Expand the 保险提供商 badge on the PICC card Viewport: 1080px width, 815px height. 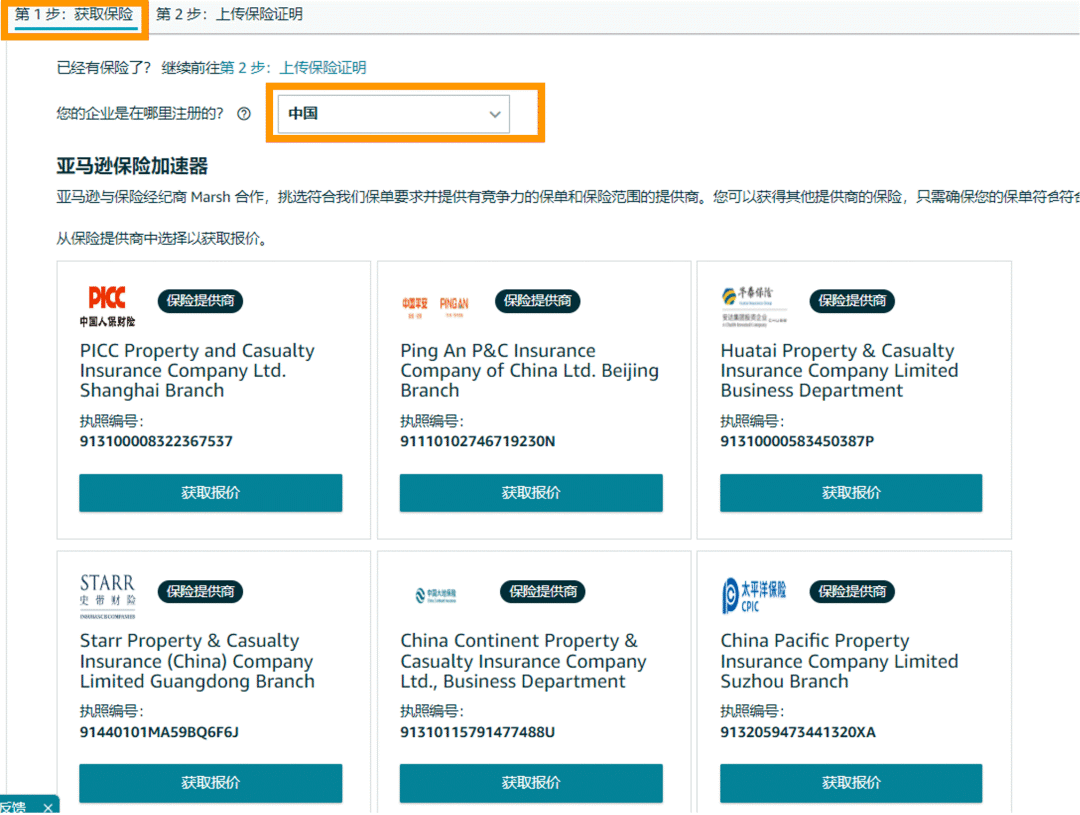pos(199,300)
